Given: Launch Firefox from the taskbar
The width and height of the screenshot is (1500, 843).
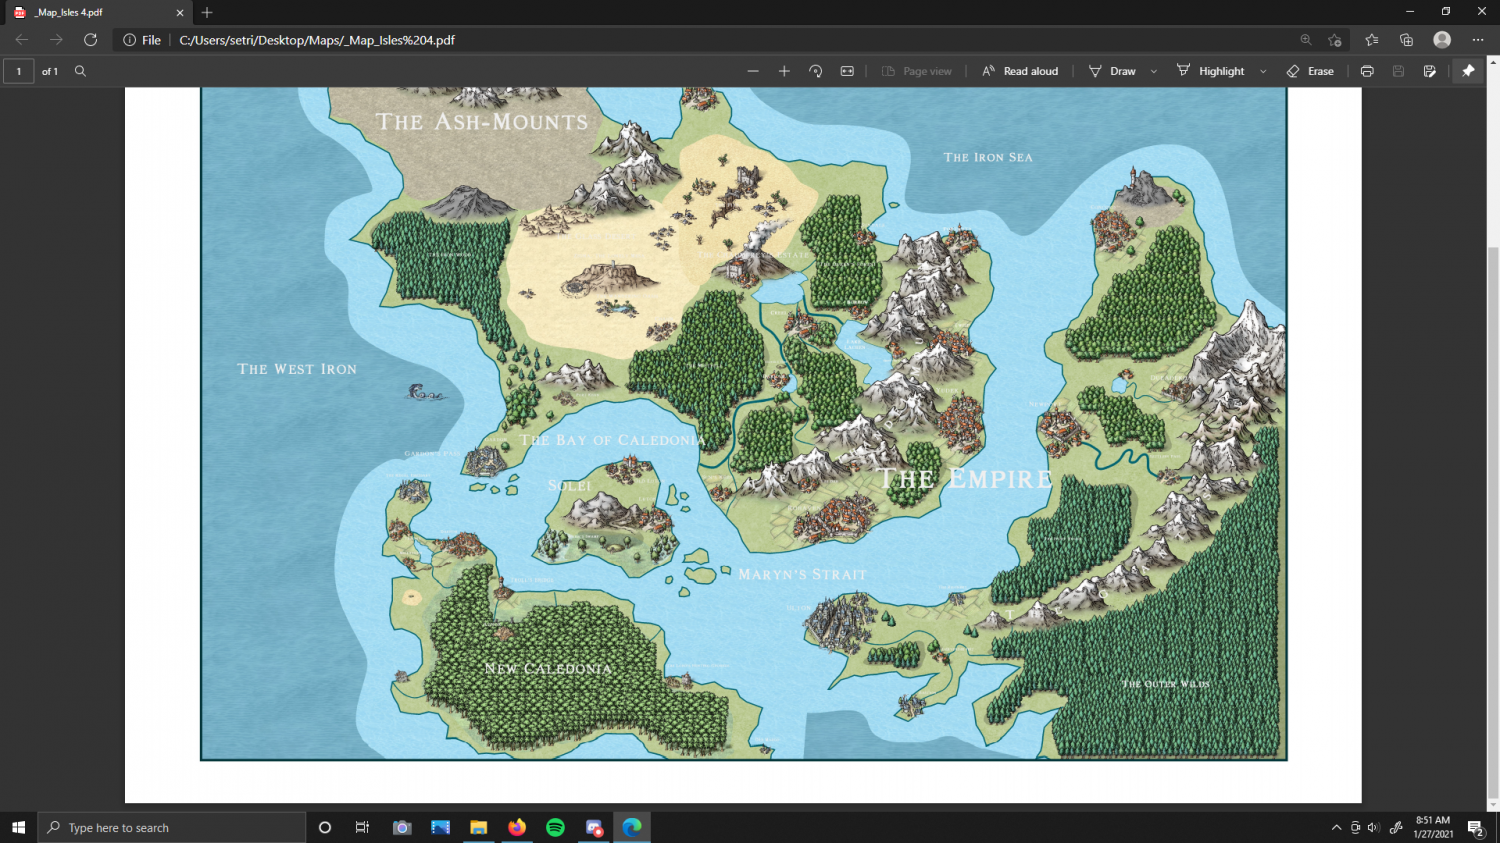Looking at the screenshot, I should coord(517,827).
